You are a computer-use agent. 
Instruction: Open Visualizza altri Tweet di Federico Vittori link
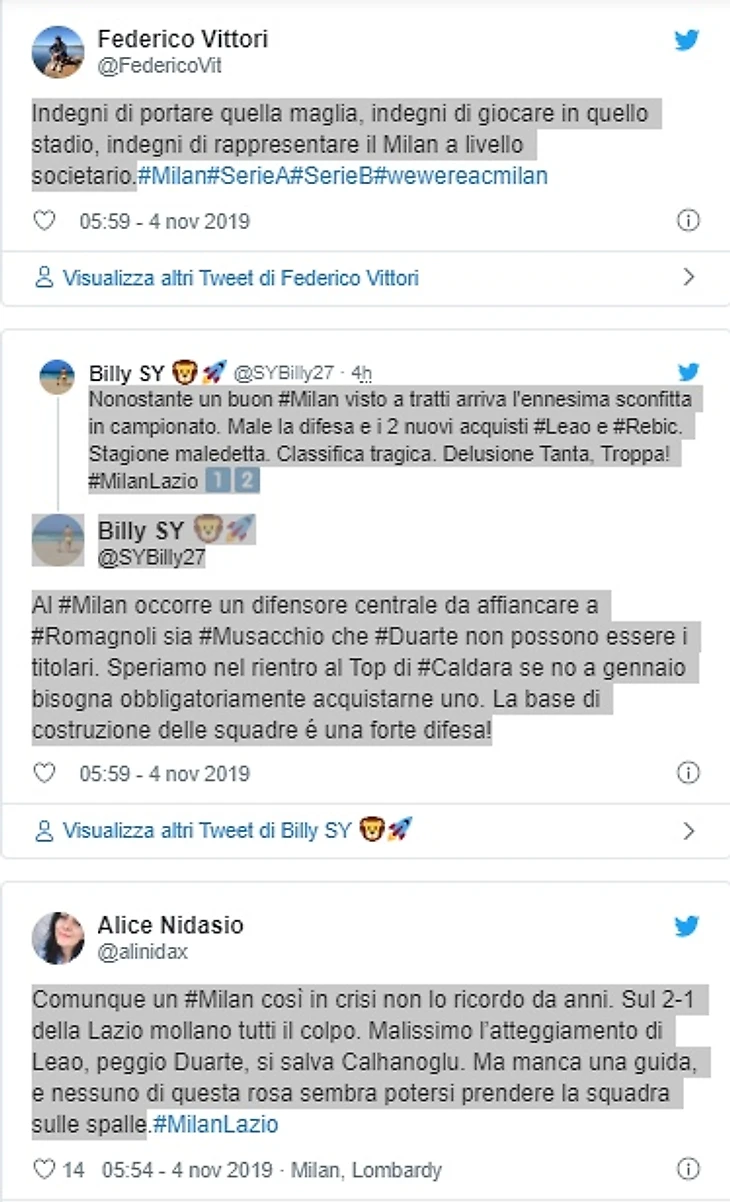[x=227, y=278]
